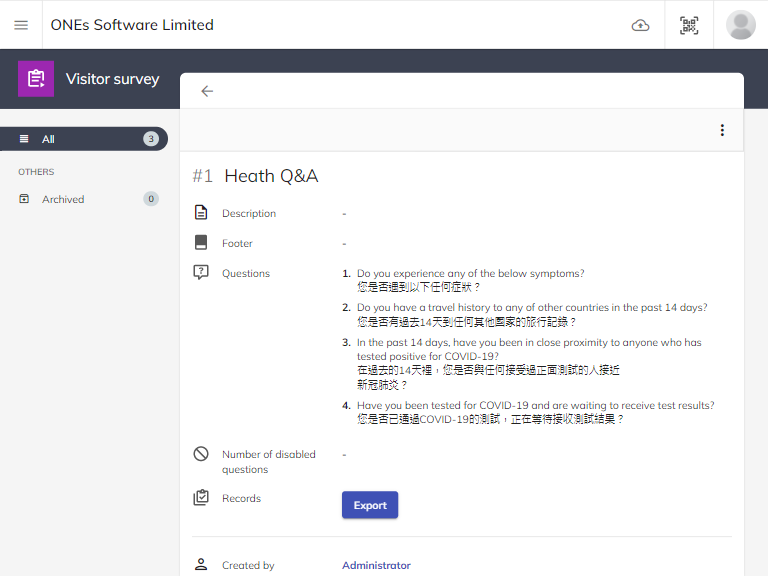
Task: Open the three-dot more options menu
Action: pos(722,130)
